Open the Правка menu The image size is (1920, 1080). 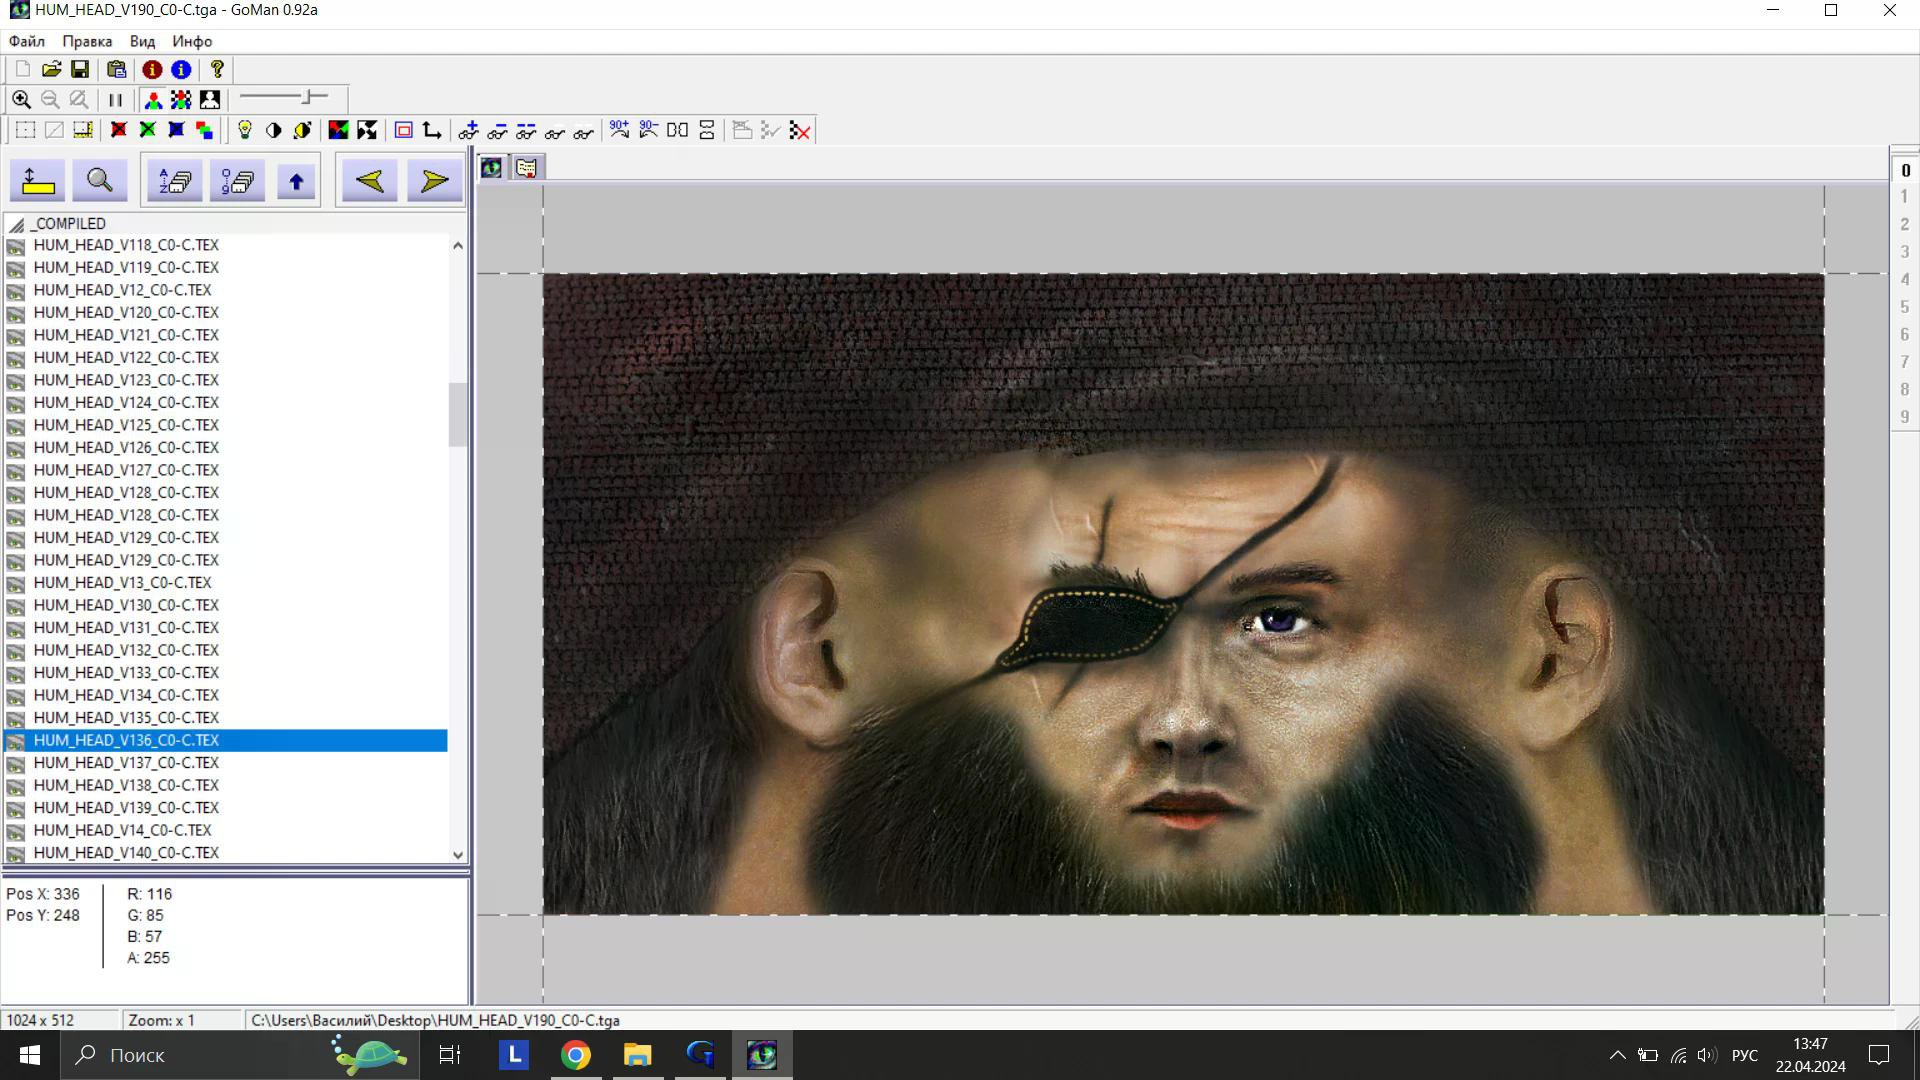87,41
